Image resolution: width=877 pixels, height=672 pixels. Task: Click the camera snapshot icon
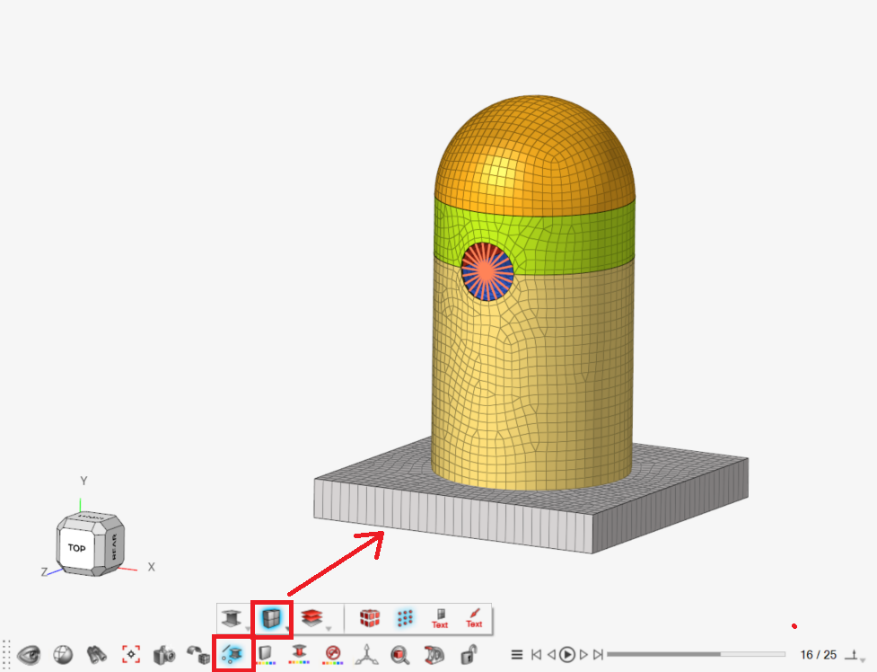(x=164, y=653)
